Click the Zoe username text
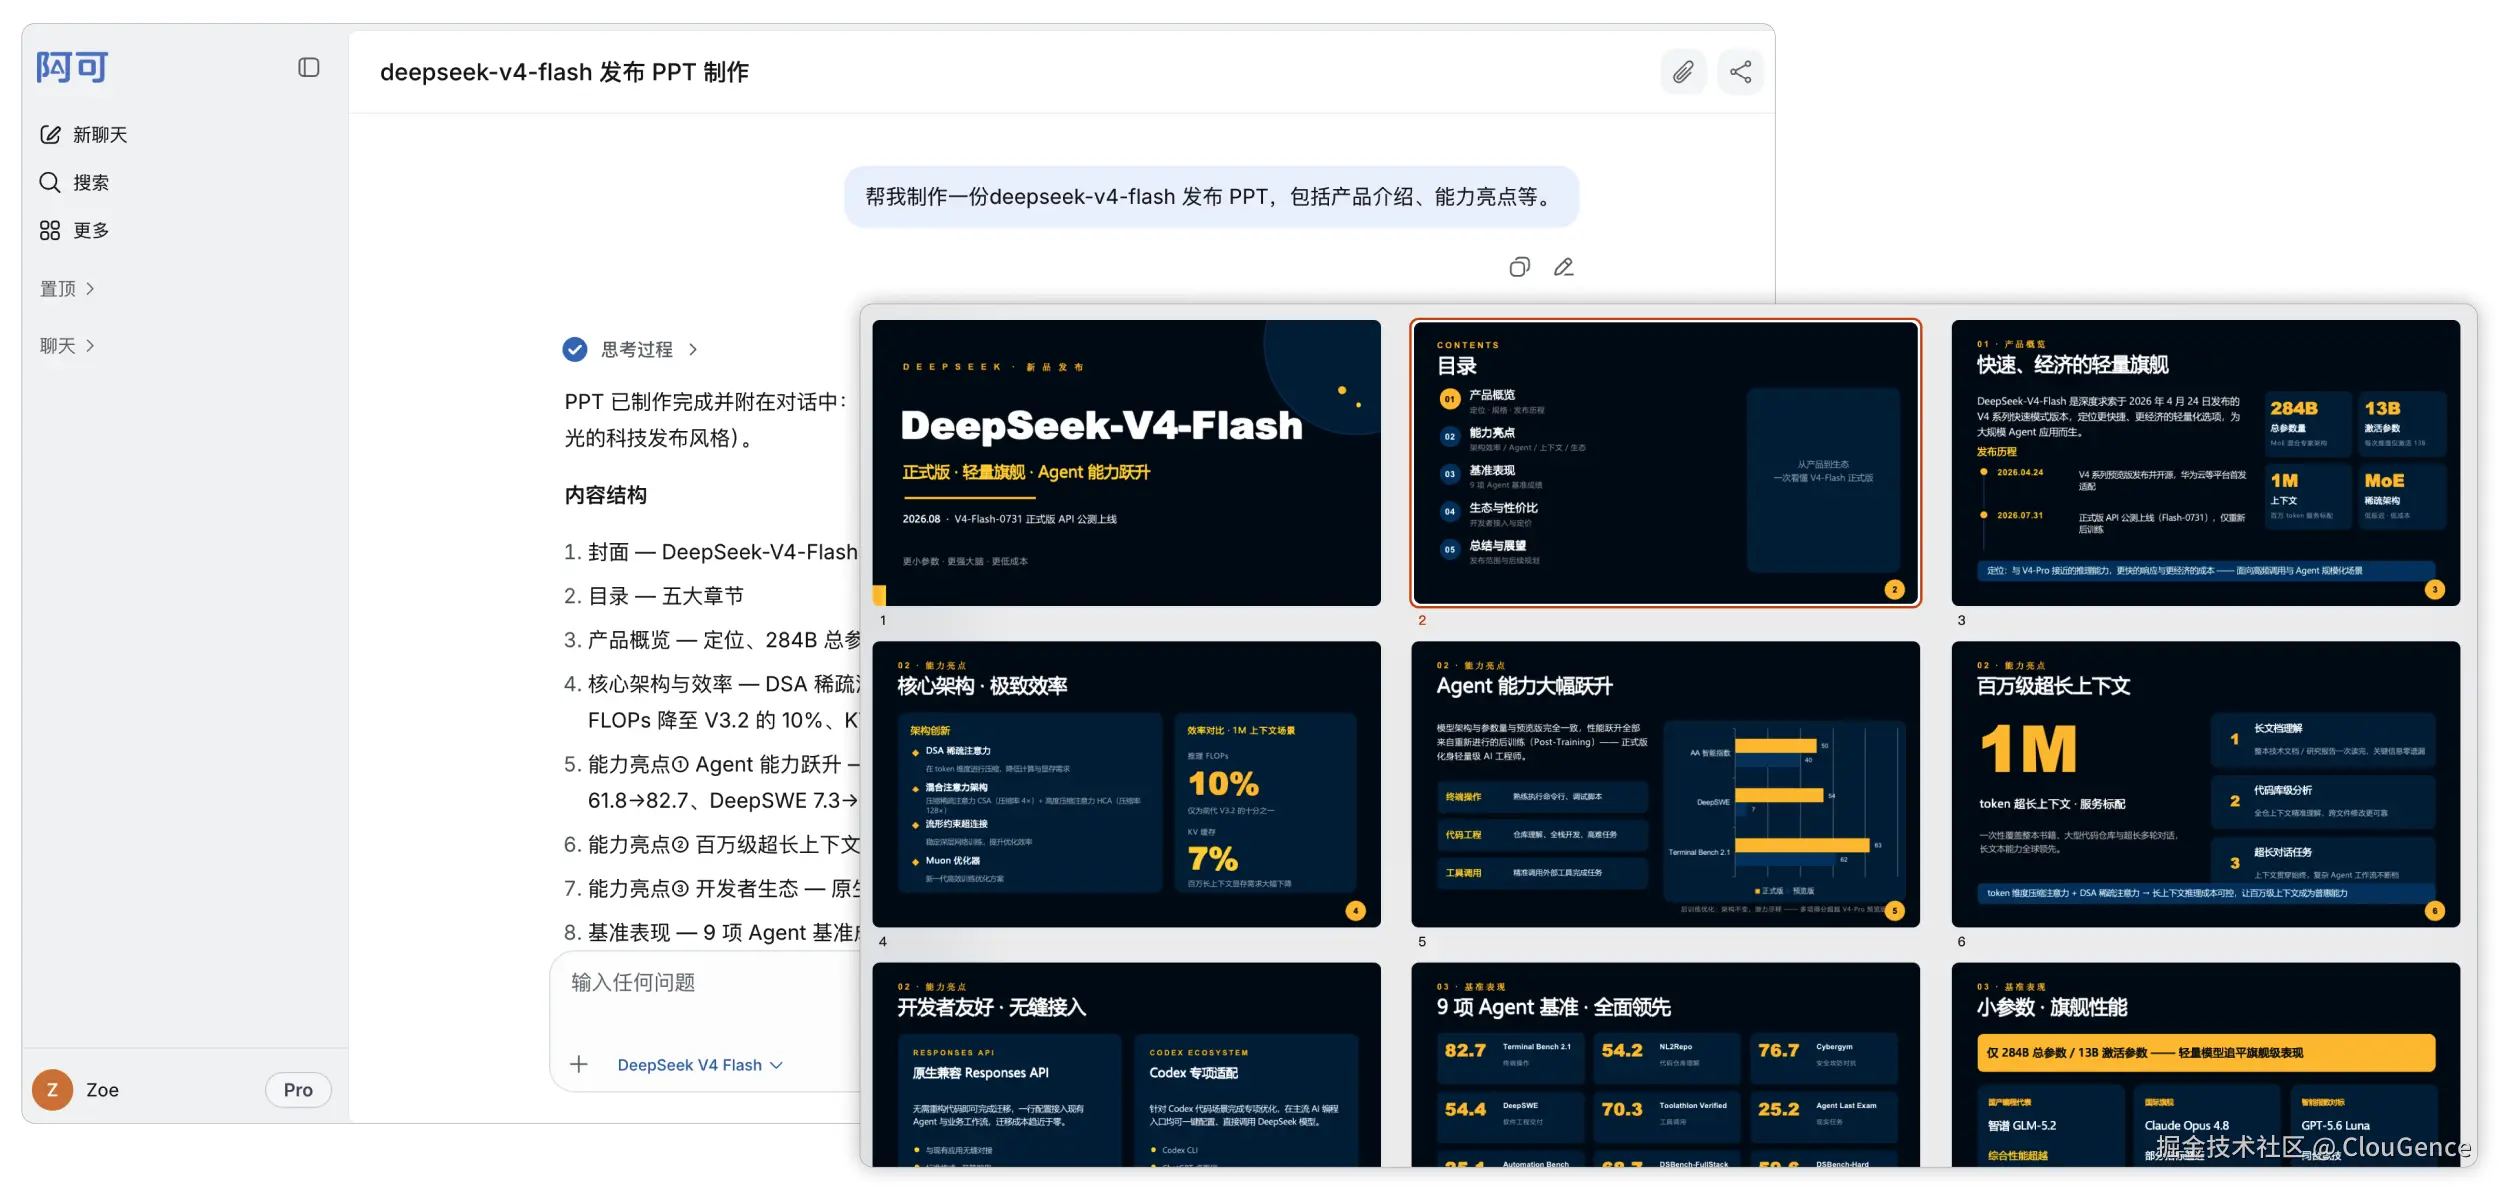Screen dimensions: 2502x1192 [x=102, y=1090]
